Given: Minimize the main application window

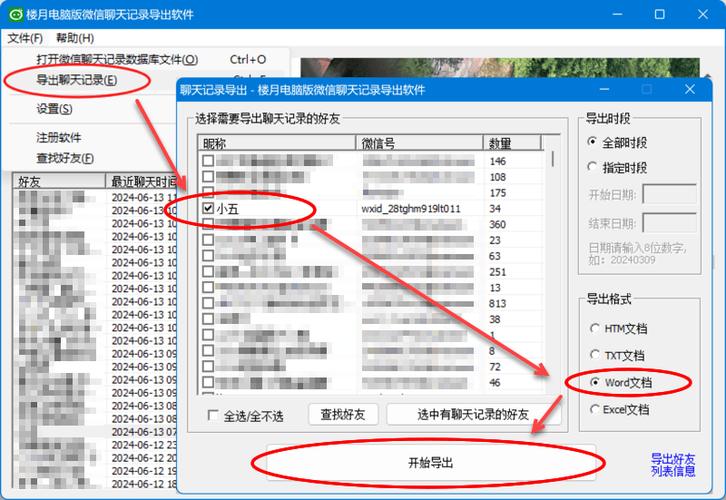Looking at the screenshot, I should 617,14.
